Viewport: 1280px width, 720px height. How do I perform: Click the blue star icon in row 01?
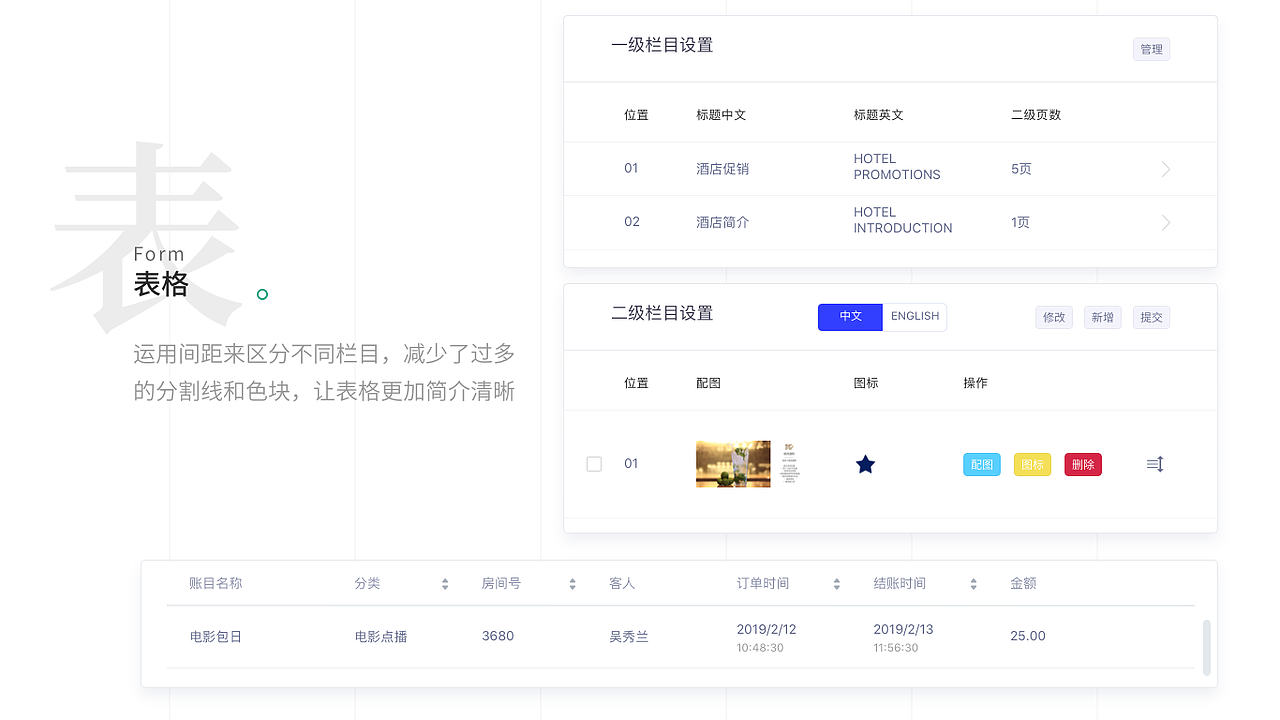(866, 464)
